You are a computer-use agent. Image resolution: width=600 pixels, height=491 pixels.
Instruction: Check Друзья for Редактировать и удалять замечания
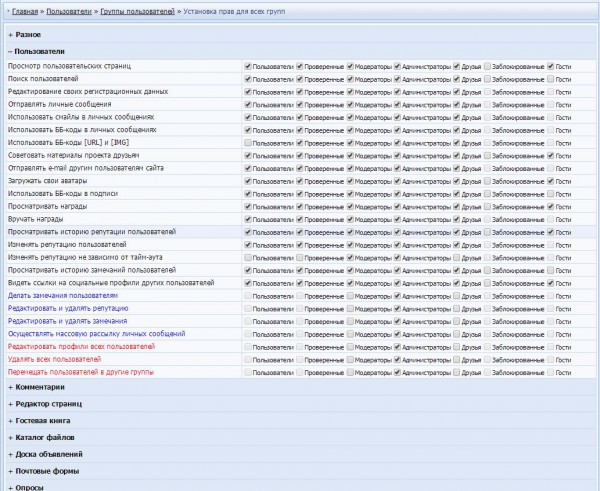coord(457,321)
